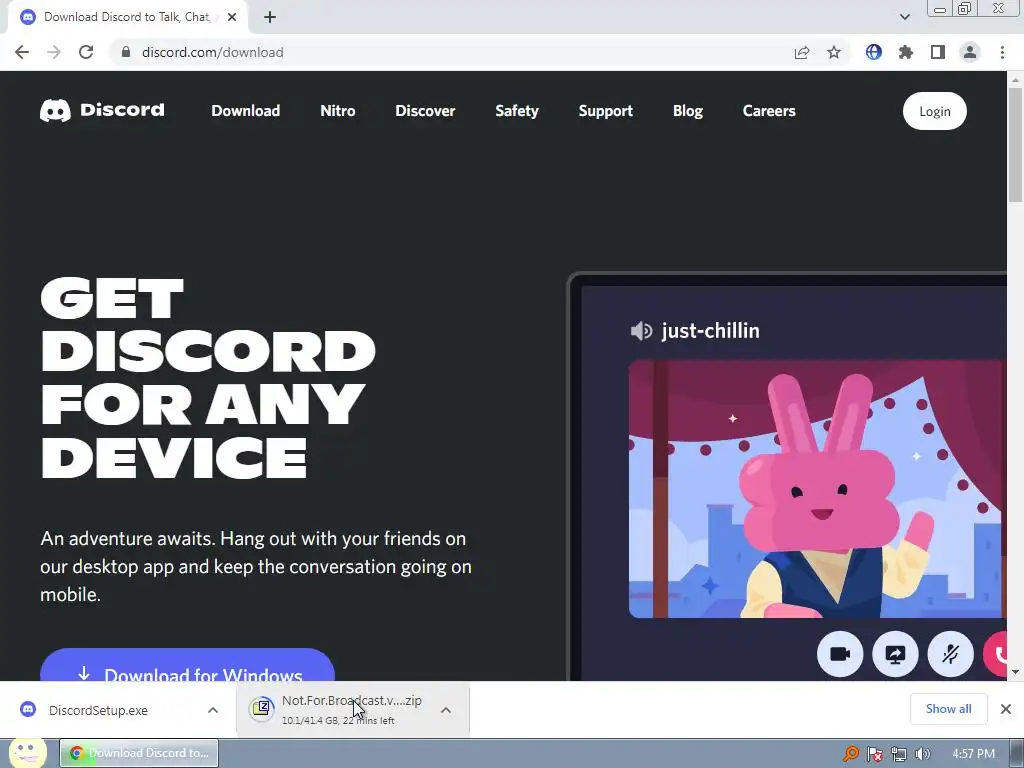The image size is (1024, 768).
Task: Click the page vertical scrollbar thumb
Action: click(x=1015, y=145)
